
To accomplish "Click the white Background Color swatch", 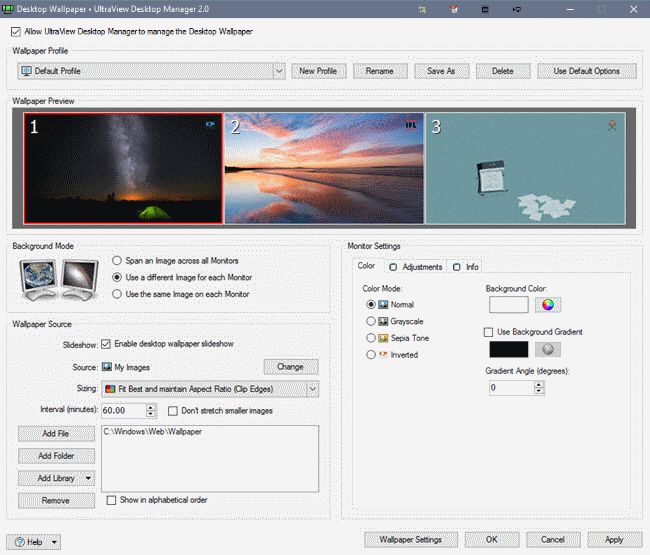I will 509,305.
